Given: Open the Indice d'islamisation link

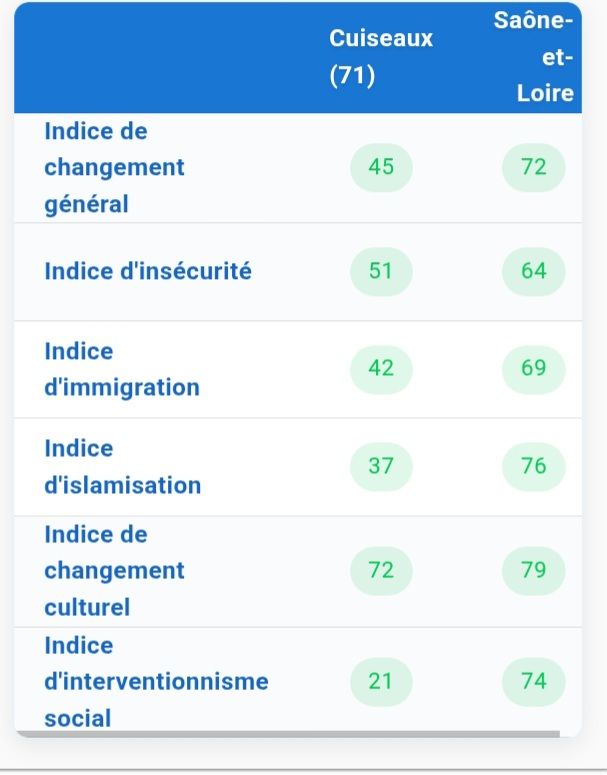Looking at the screenshot, I should click(x=122, y=467).
